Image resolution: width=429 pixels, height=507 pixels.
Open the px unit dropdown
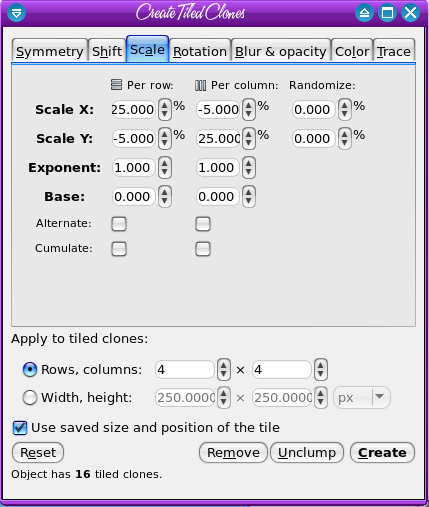point(362,397)
